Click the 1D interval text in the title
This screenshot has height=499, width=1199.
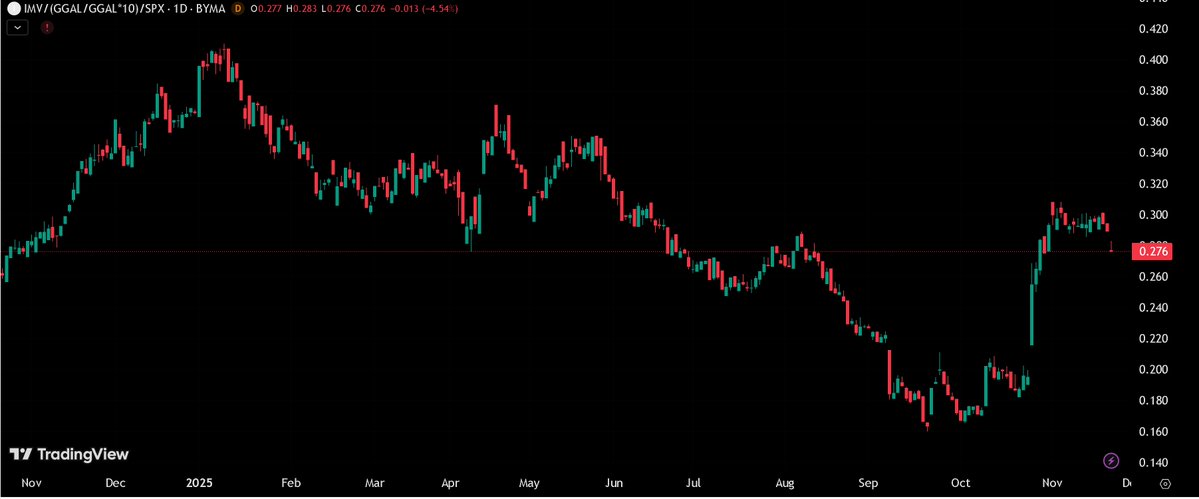(x=180, y=8)
